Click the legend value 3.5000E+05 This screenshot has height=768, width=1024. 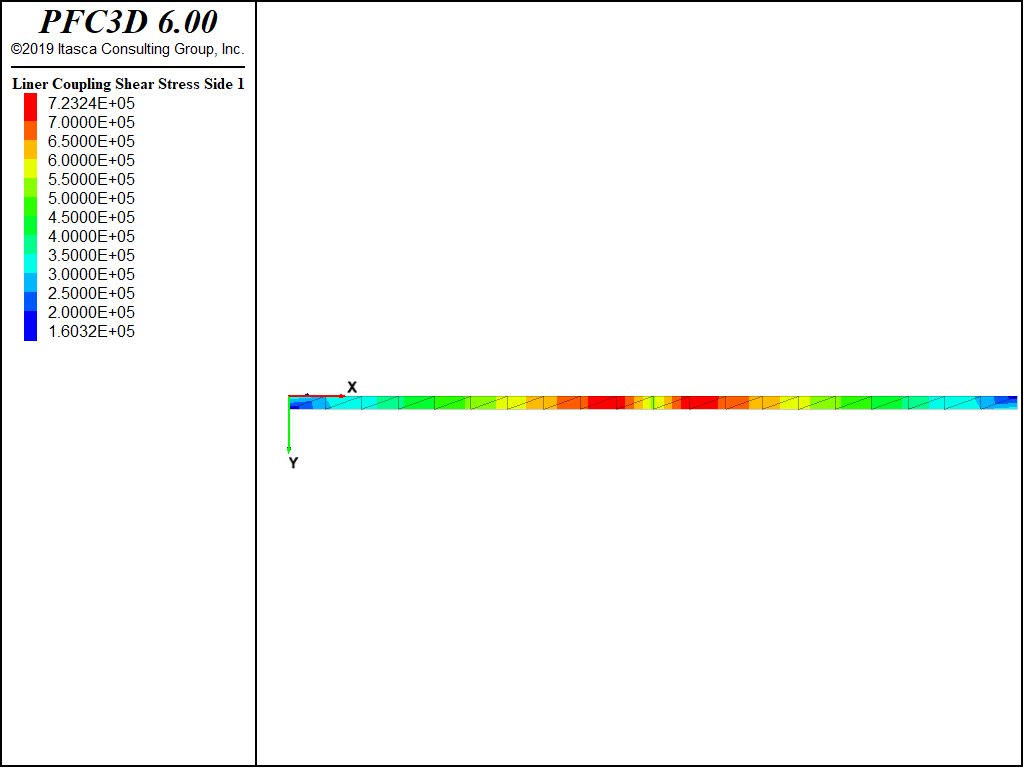coord(91,255)
